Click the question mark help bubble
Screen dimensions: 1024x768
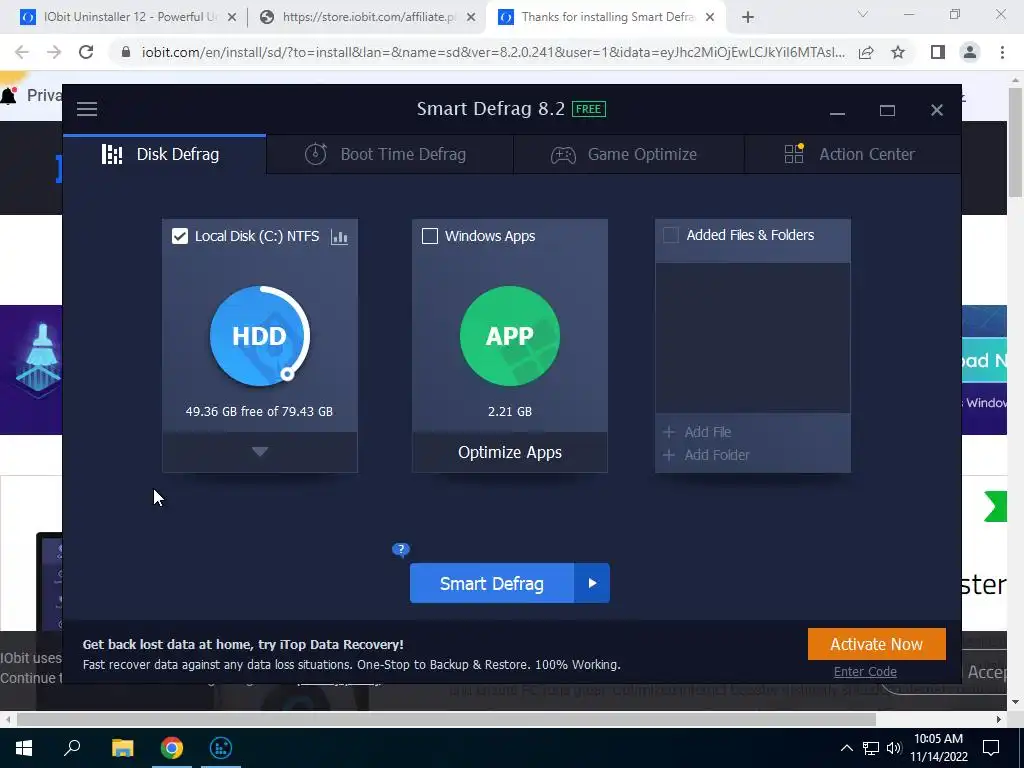pos(400,549)
